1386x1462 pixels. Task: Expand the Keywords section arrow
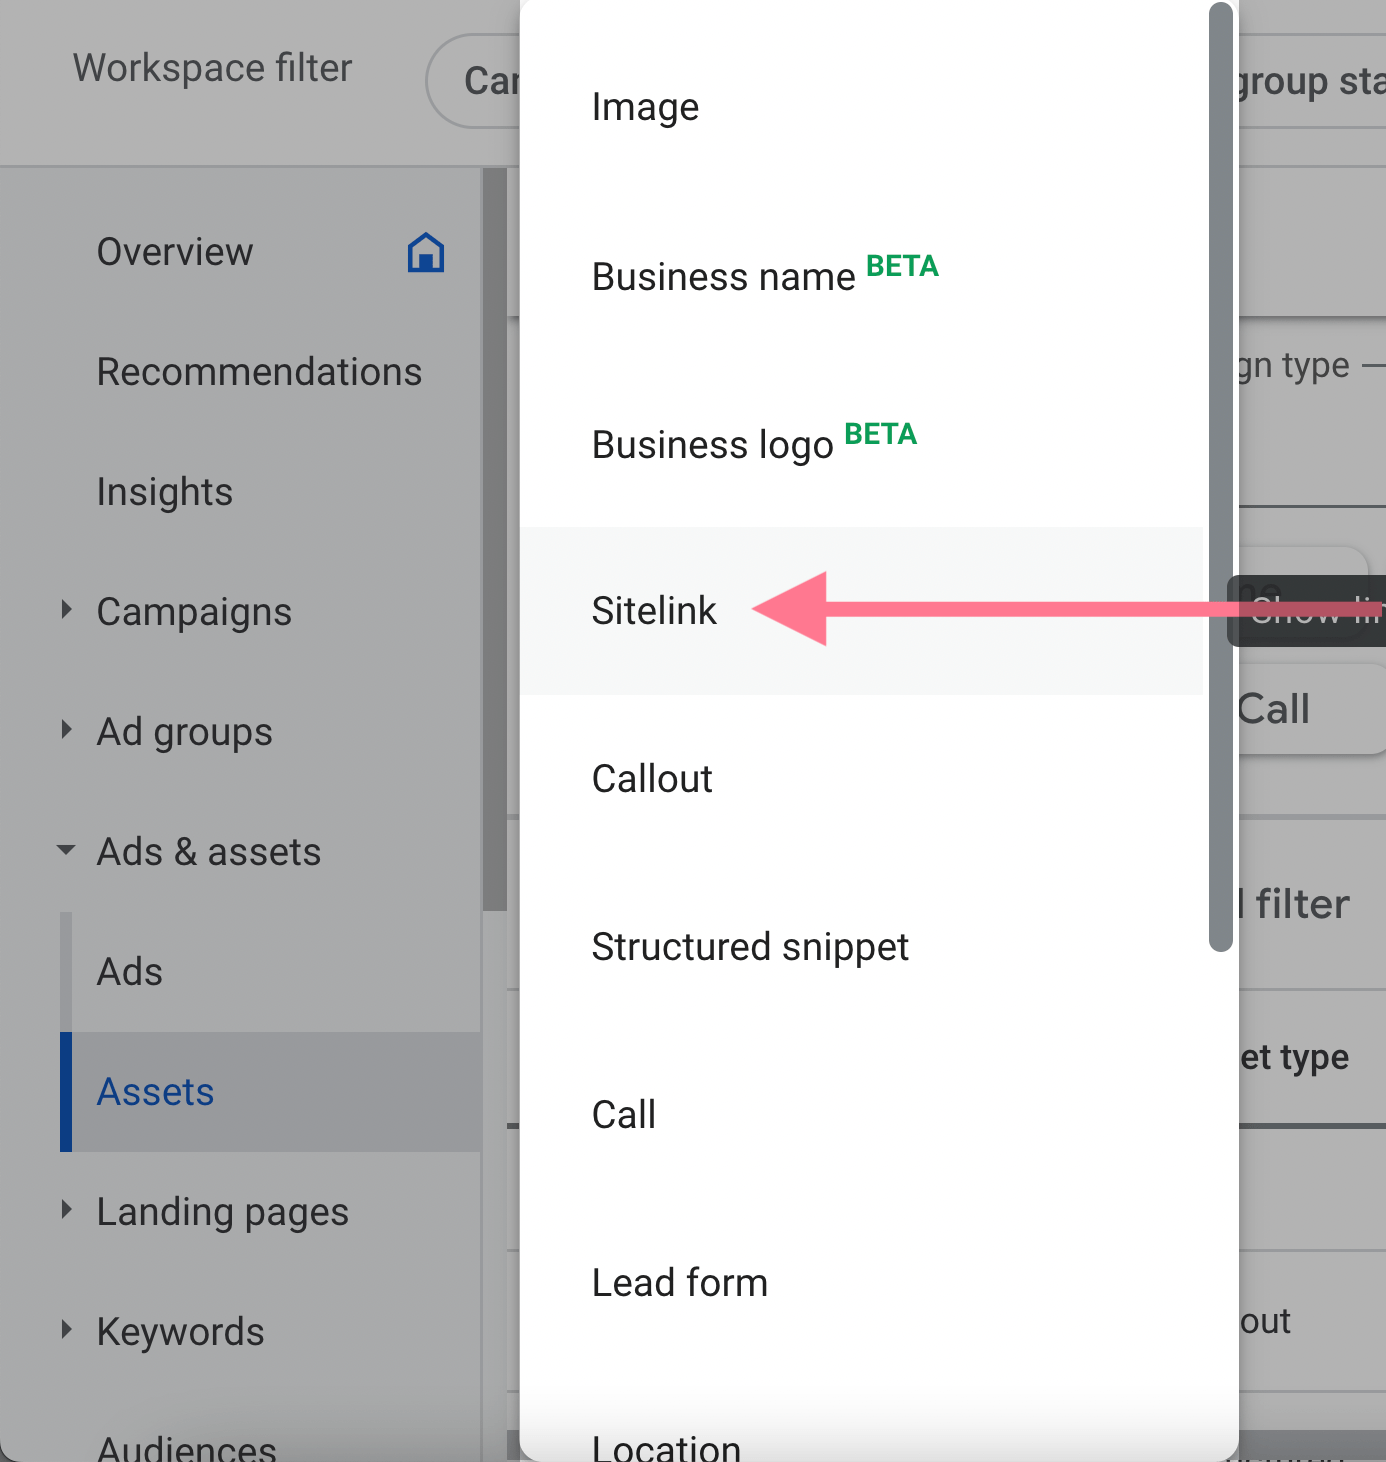pos(66,1330)
